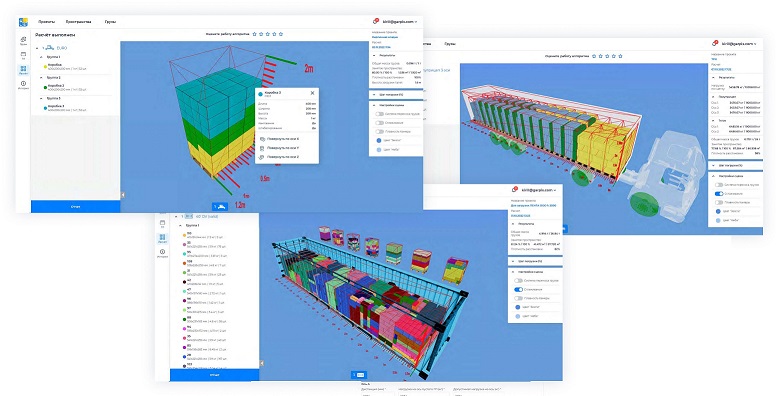This screenshot has height=396, width=776.
Task: Open the История sidebar icon in the pallet window
Action: 23,85
